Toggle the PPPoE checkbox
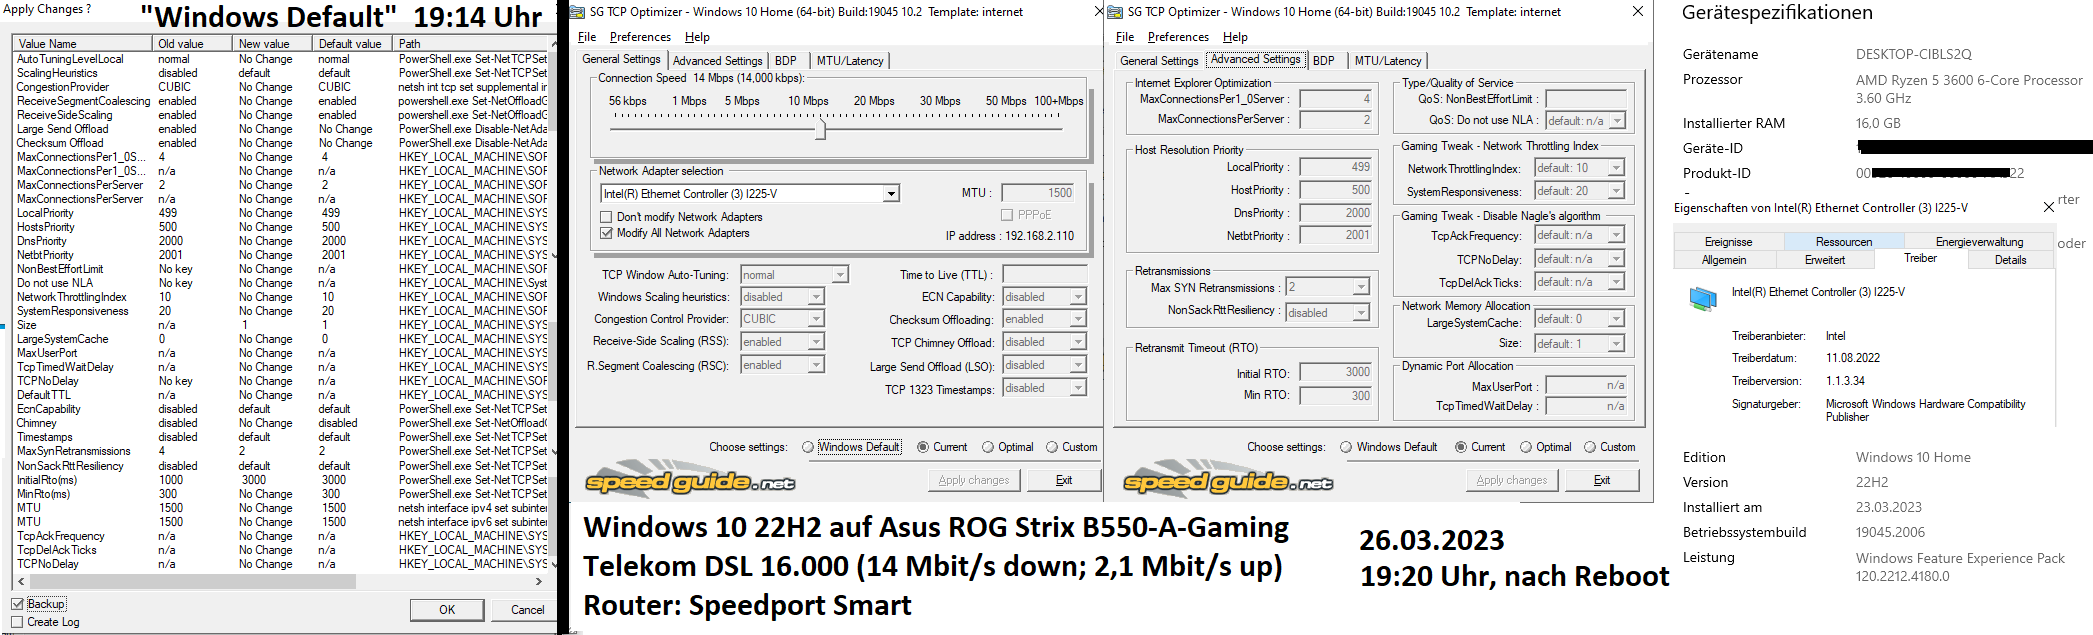 coord(1007,215)
